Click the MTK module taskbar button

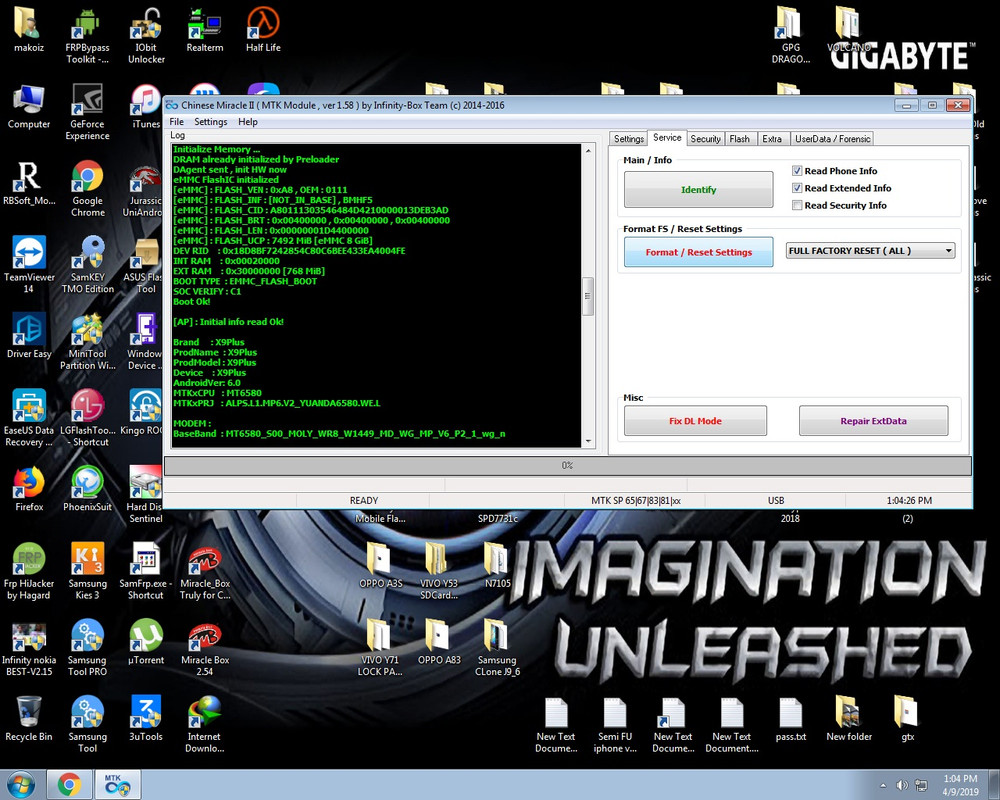tap(117, 785)
